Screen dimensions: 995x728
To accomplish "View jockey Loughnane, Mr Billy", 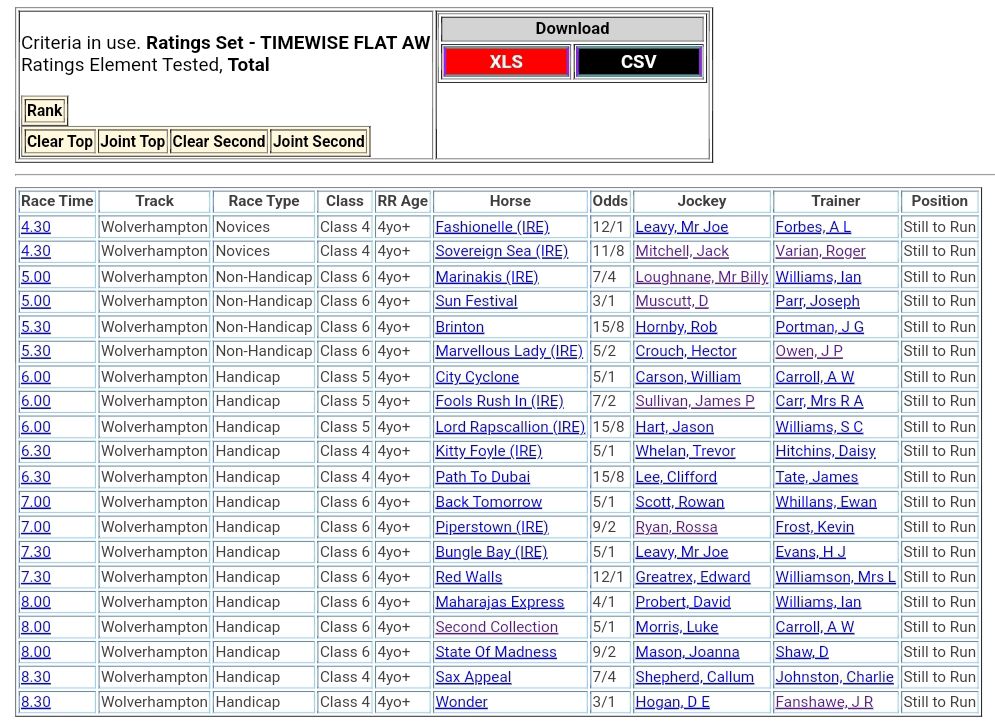I will [701, 277].
